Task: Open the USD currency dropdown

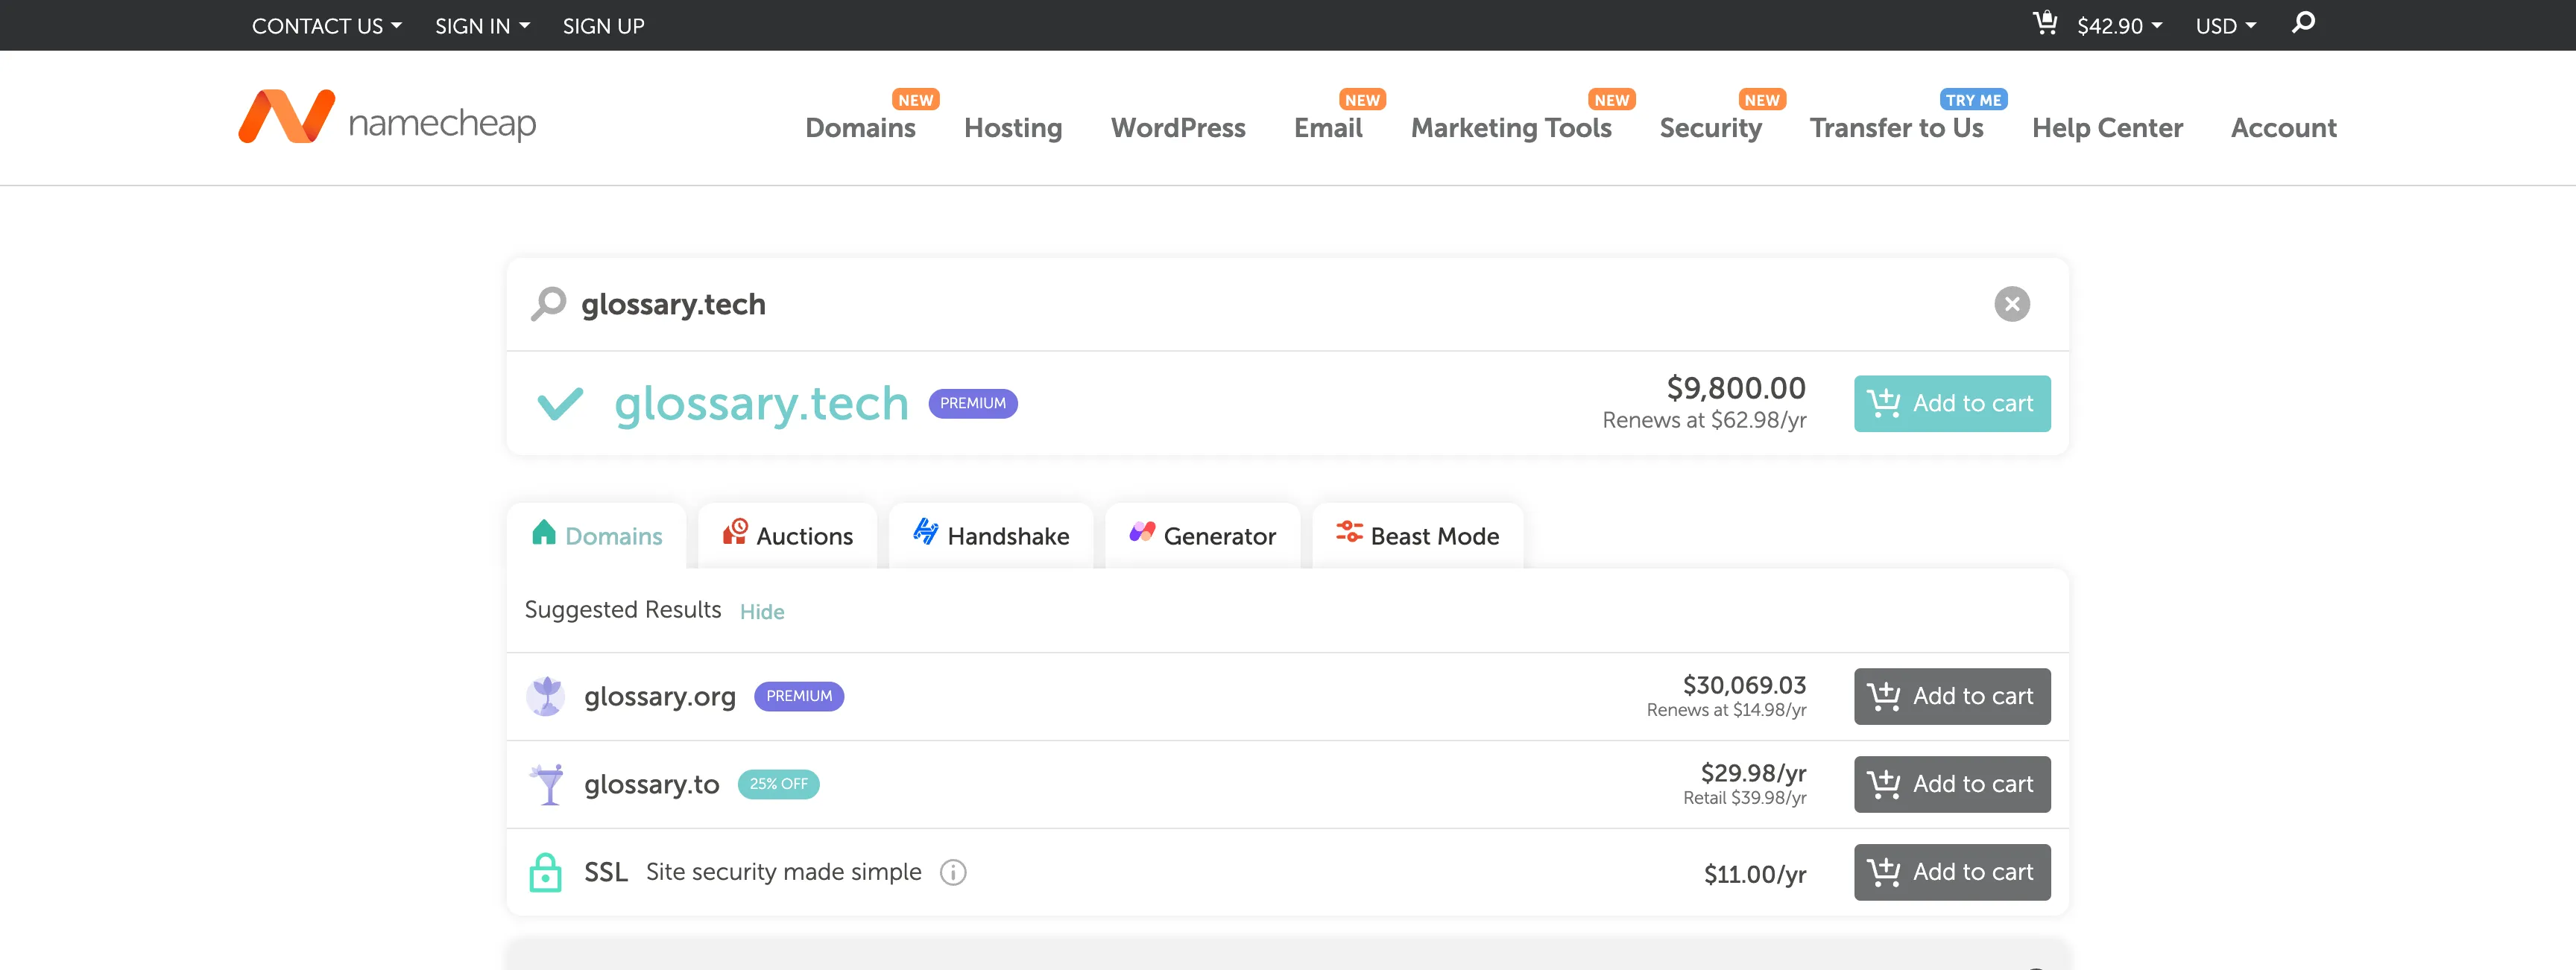Action: [x=2225, y=26]
